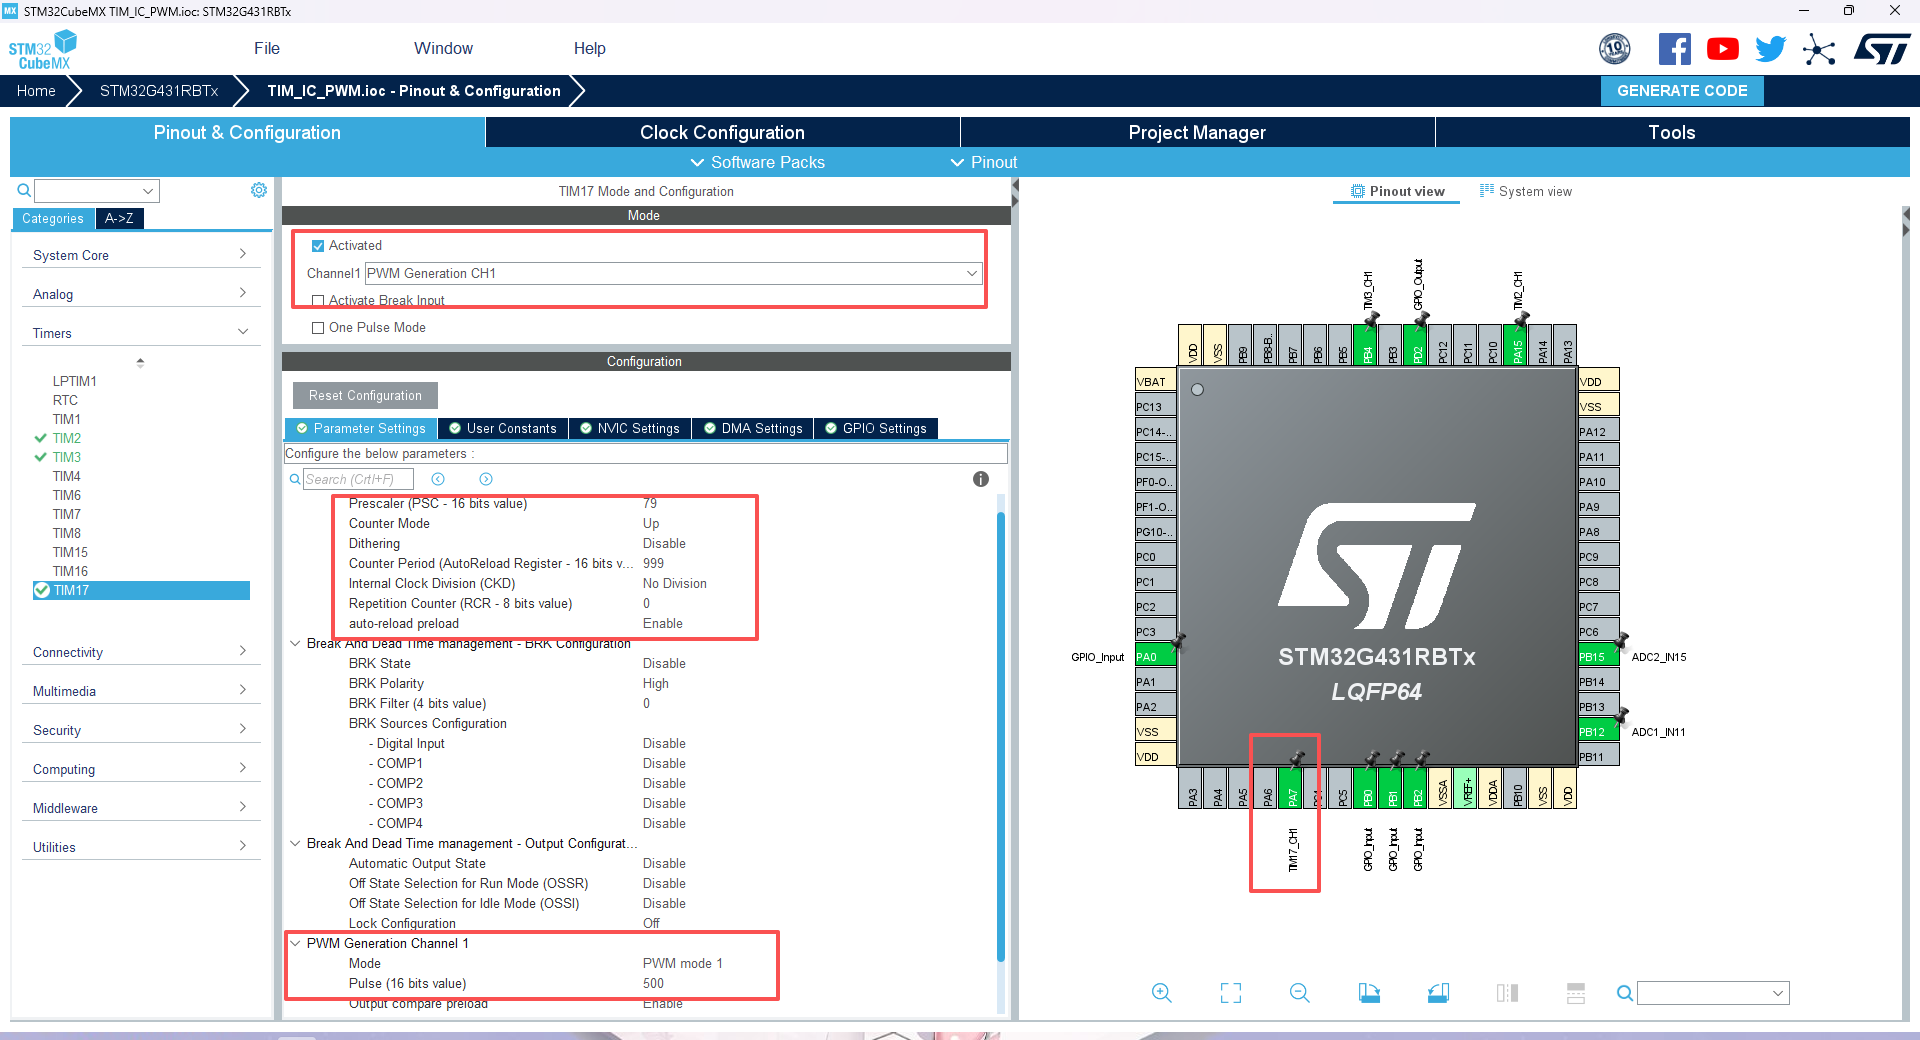Collapse PWM Generation Channel 1 section
The height and width of the screenshot is (1040, 1920).
pos(295,943)
